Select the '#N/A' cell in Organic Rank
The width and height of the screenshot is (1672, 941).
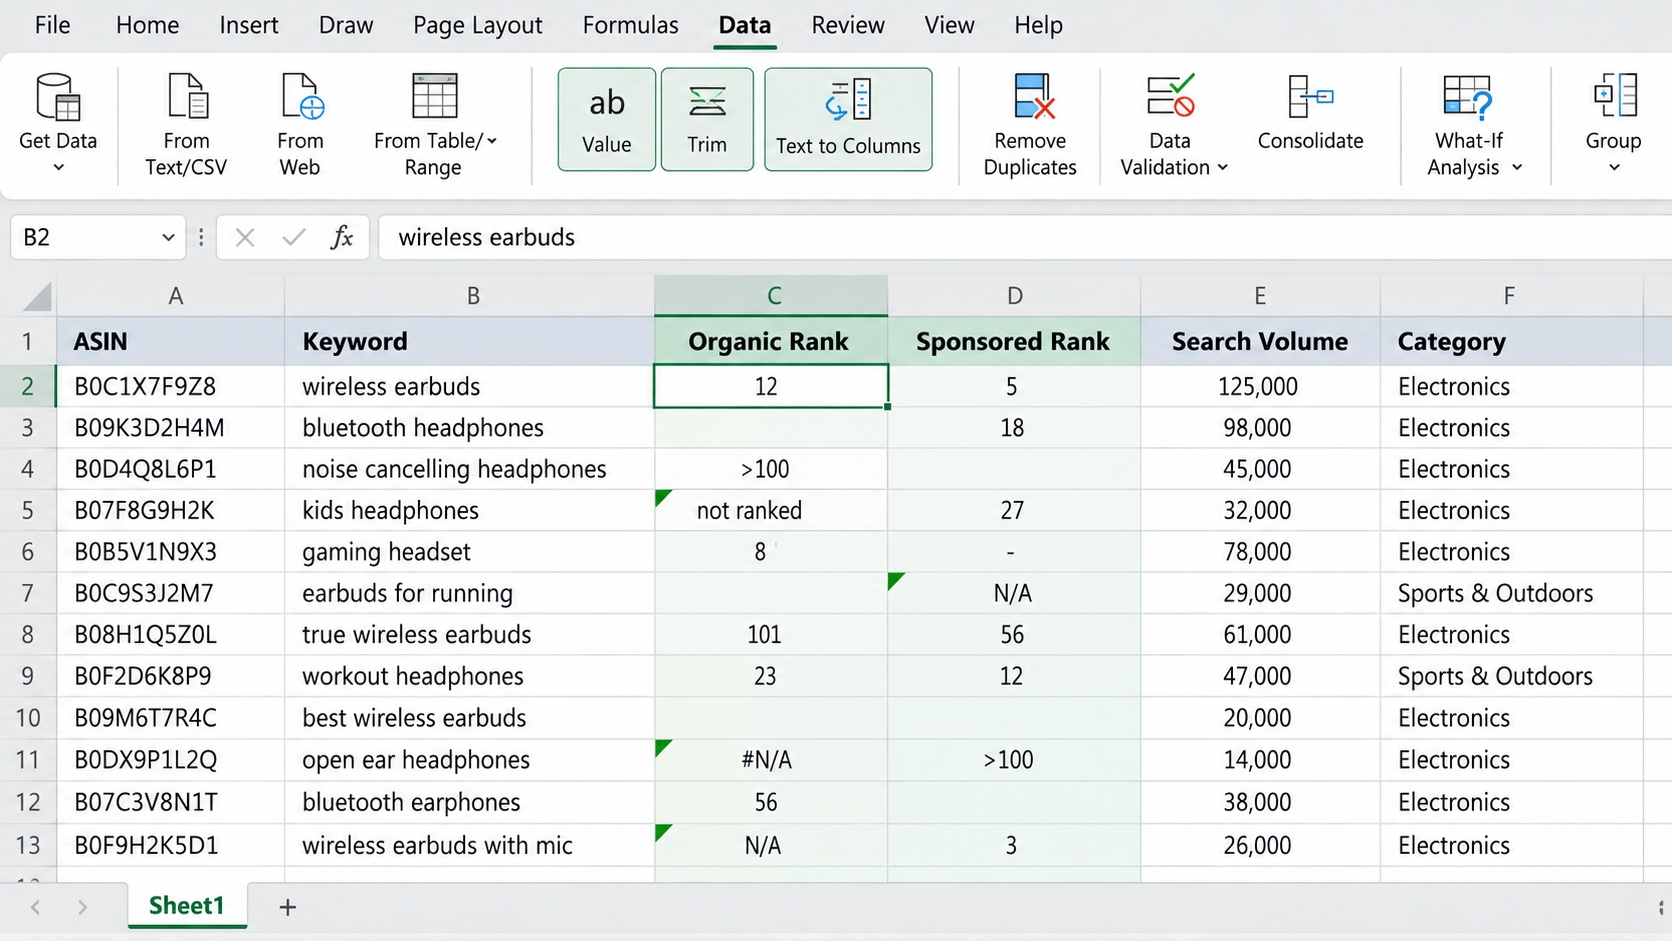tap(771, 760)
